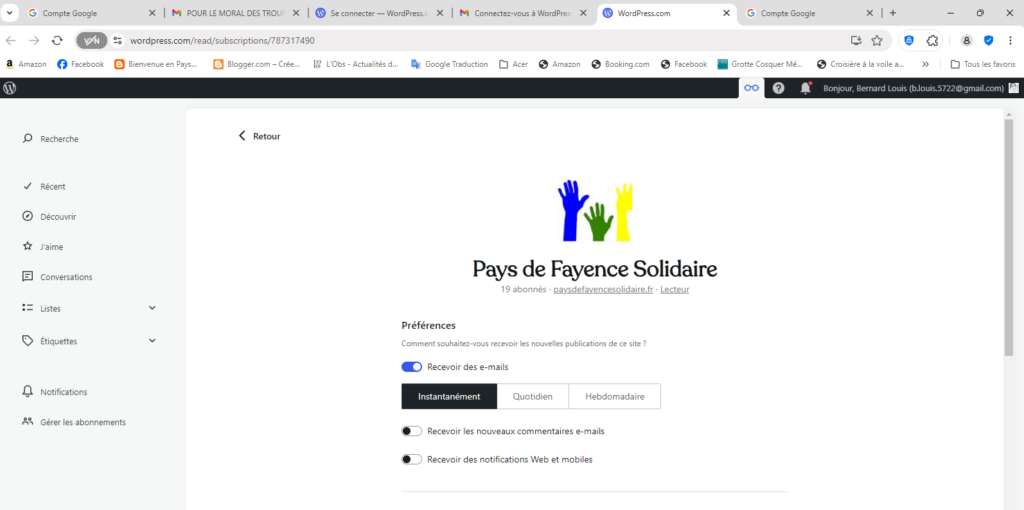Open the notifications bell in top bar
Image resolution: width=1024 pixels, height=510 pixels.
pos(805,88)
